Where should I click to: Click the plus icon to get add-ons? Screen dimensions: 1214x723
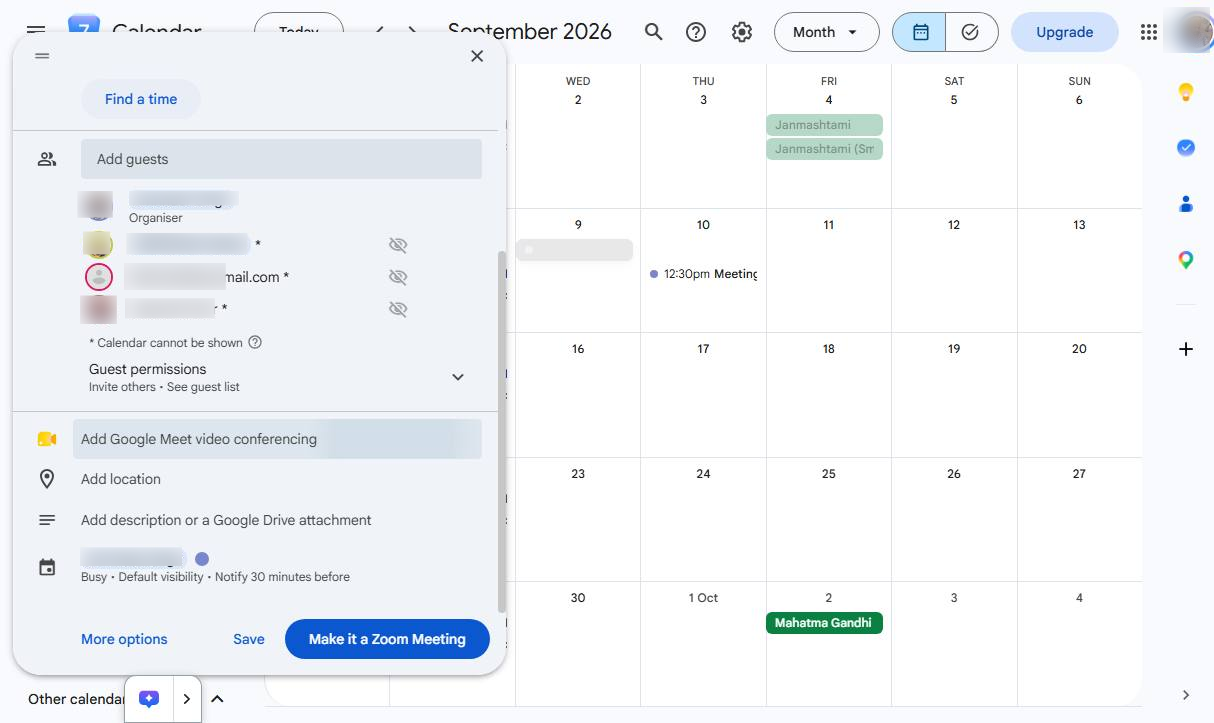coord(1186,349)
